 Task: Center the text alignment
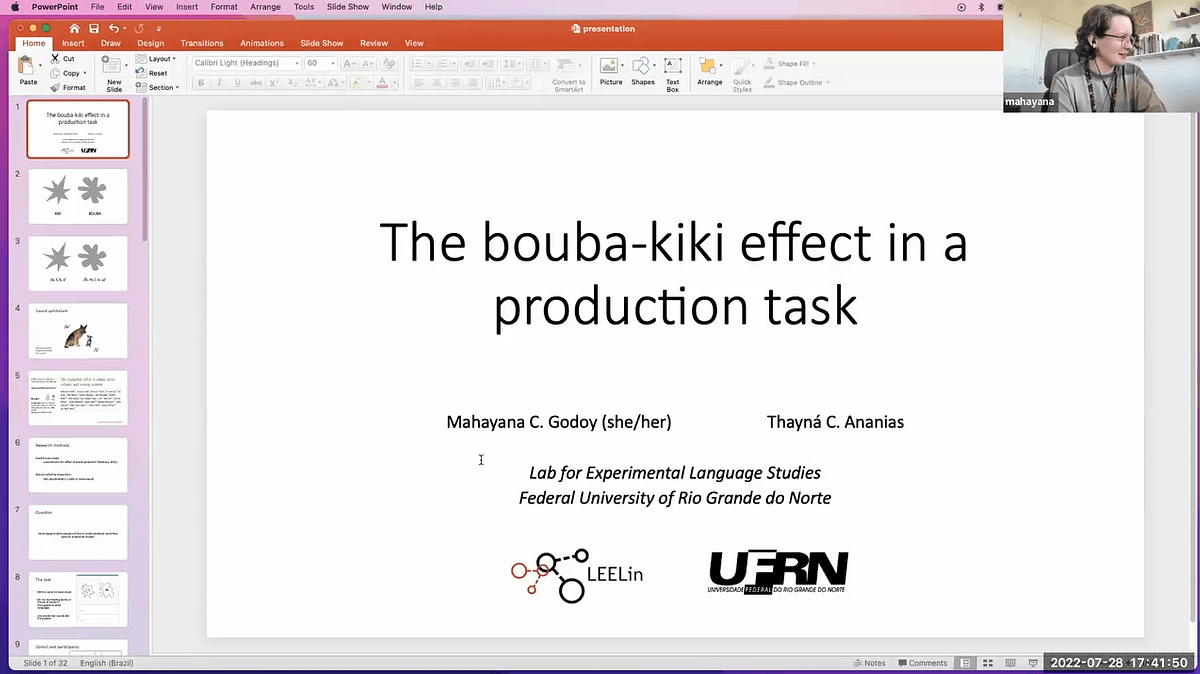click(x=436, y=82)
